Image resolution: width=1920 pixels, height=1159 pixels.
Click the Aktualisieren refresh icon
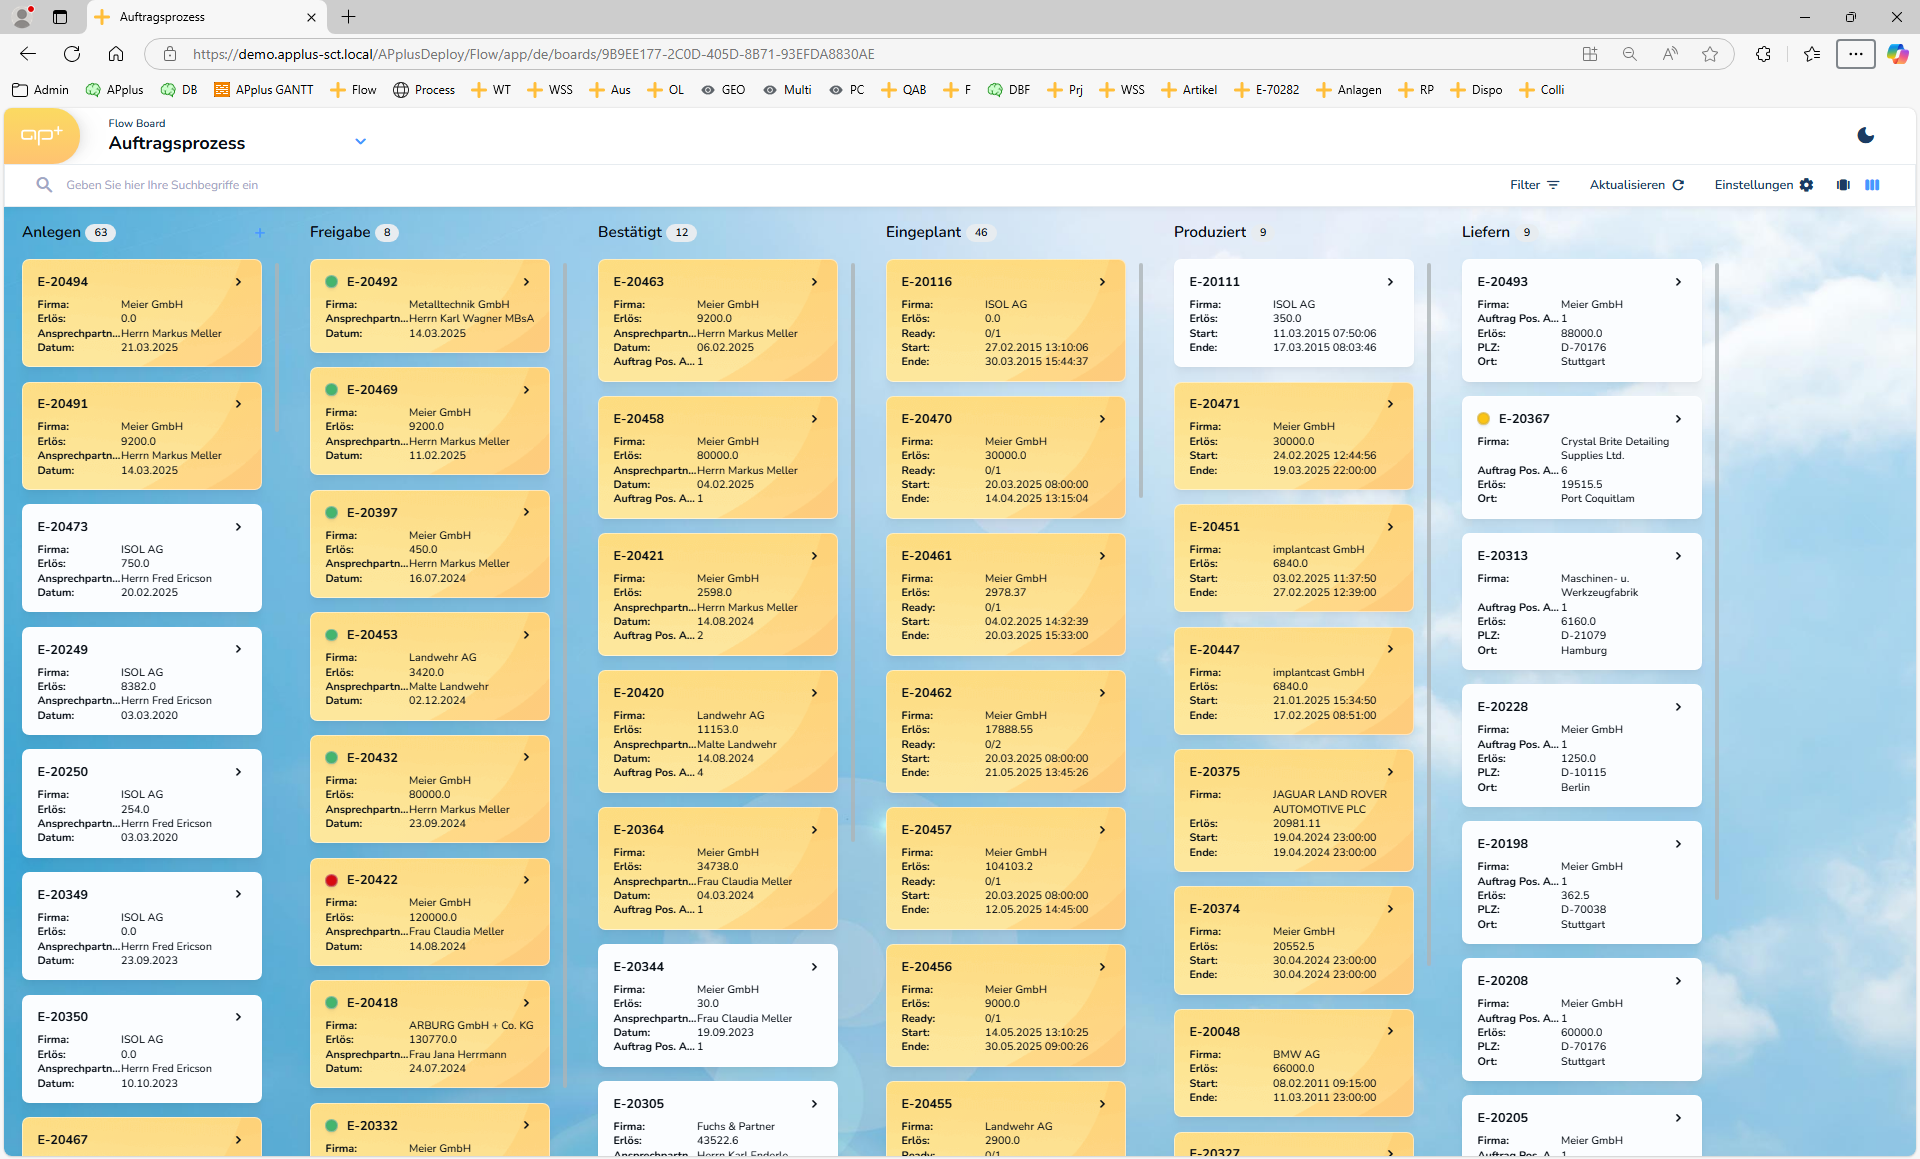[1678, 185]
